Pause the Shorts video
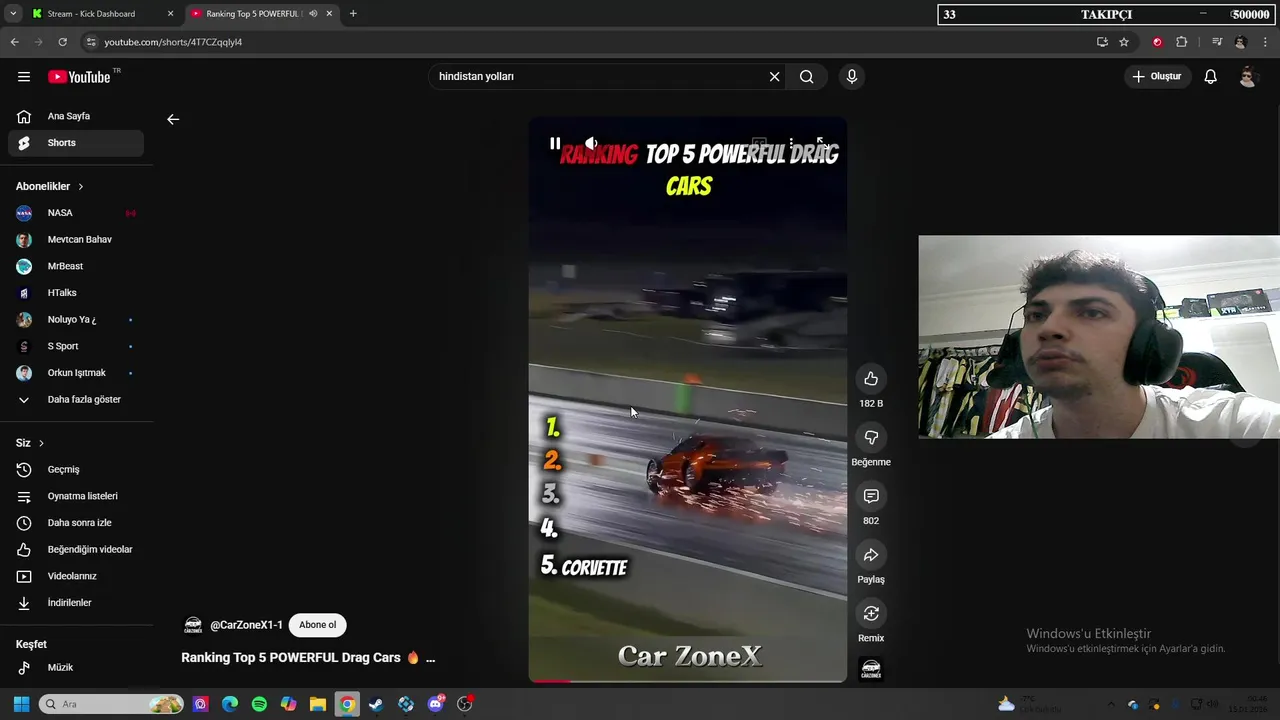The height and width of the screenshot is (720, 1280). [x=555, y=144]
